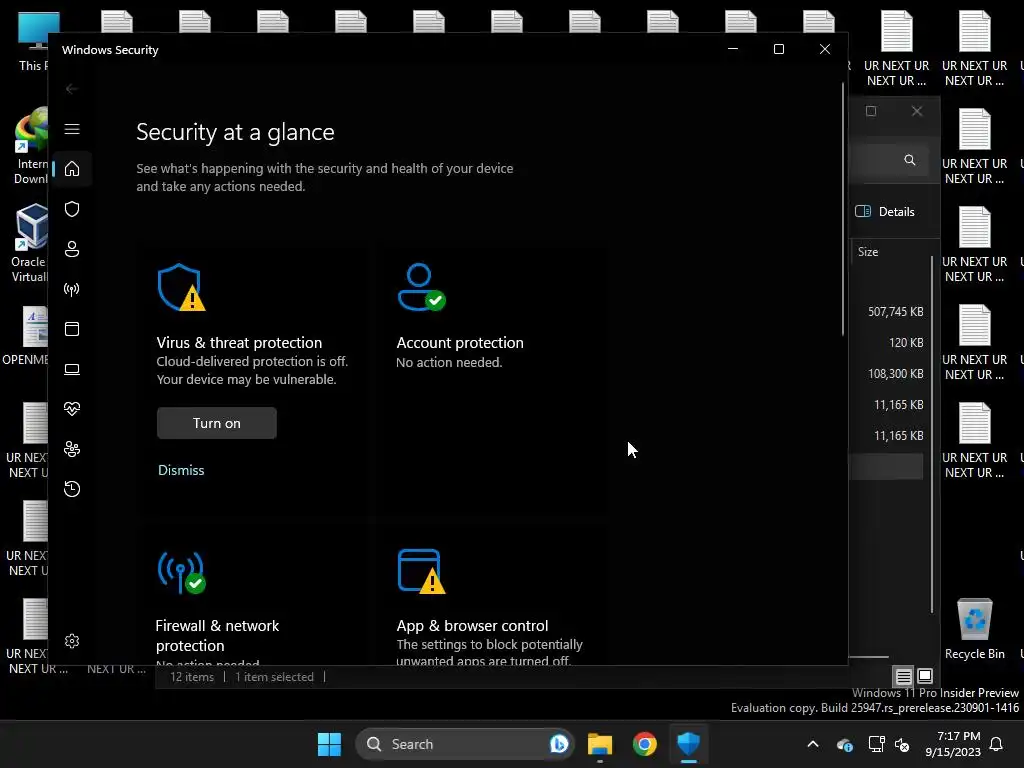Open the hamburger navigation menu

[x=72, y=129]
